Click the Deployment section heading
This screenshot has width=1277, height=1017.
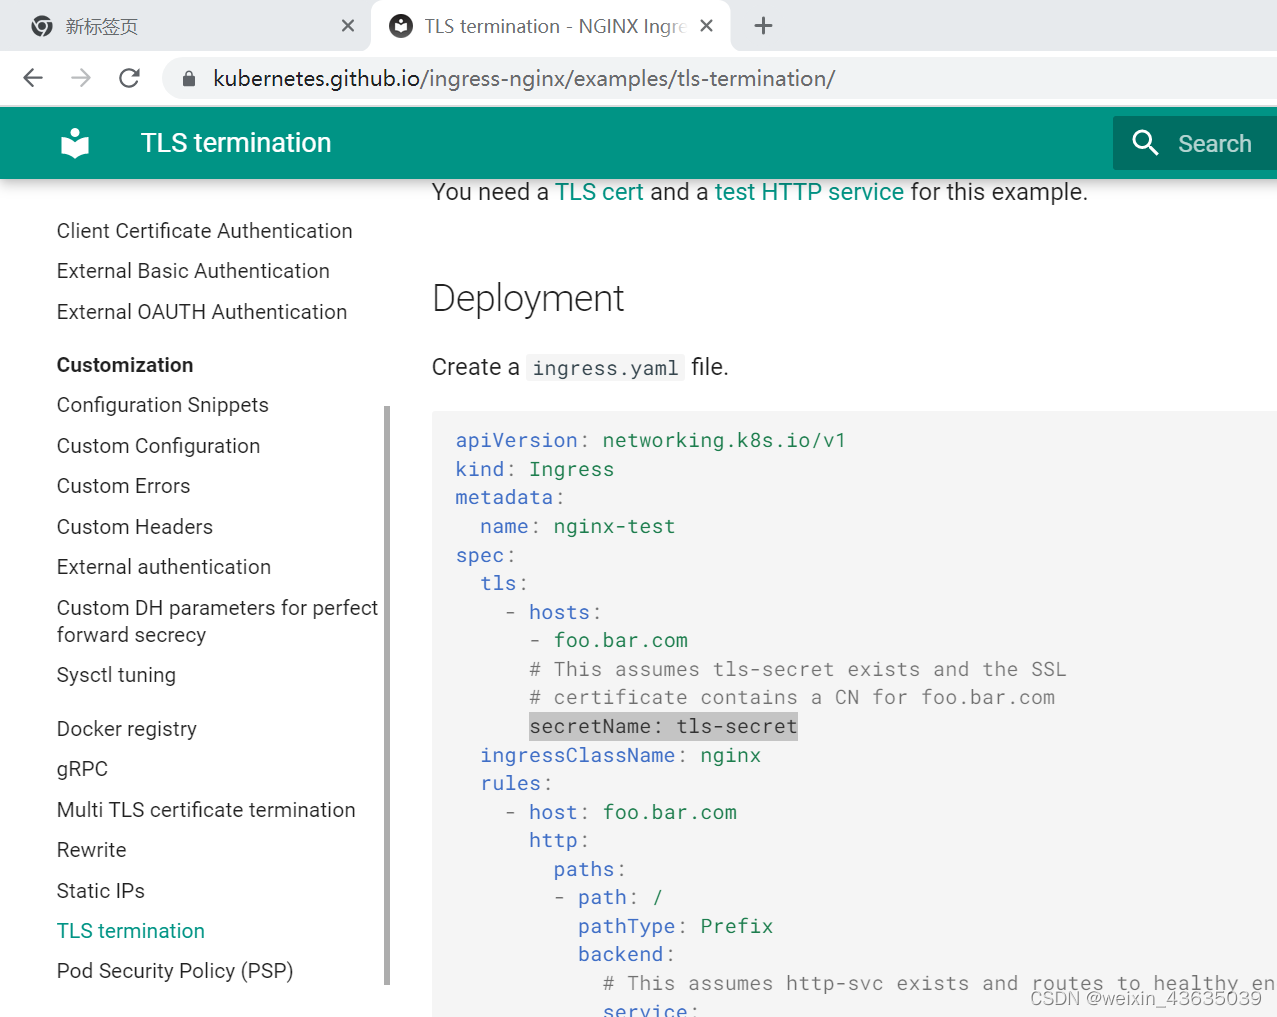(x=528, y=298)
